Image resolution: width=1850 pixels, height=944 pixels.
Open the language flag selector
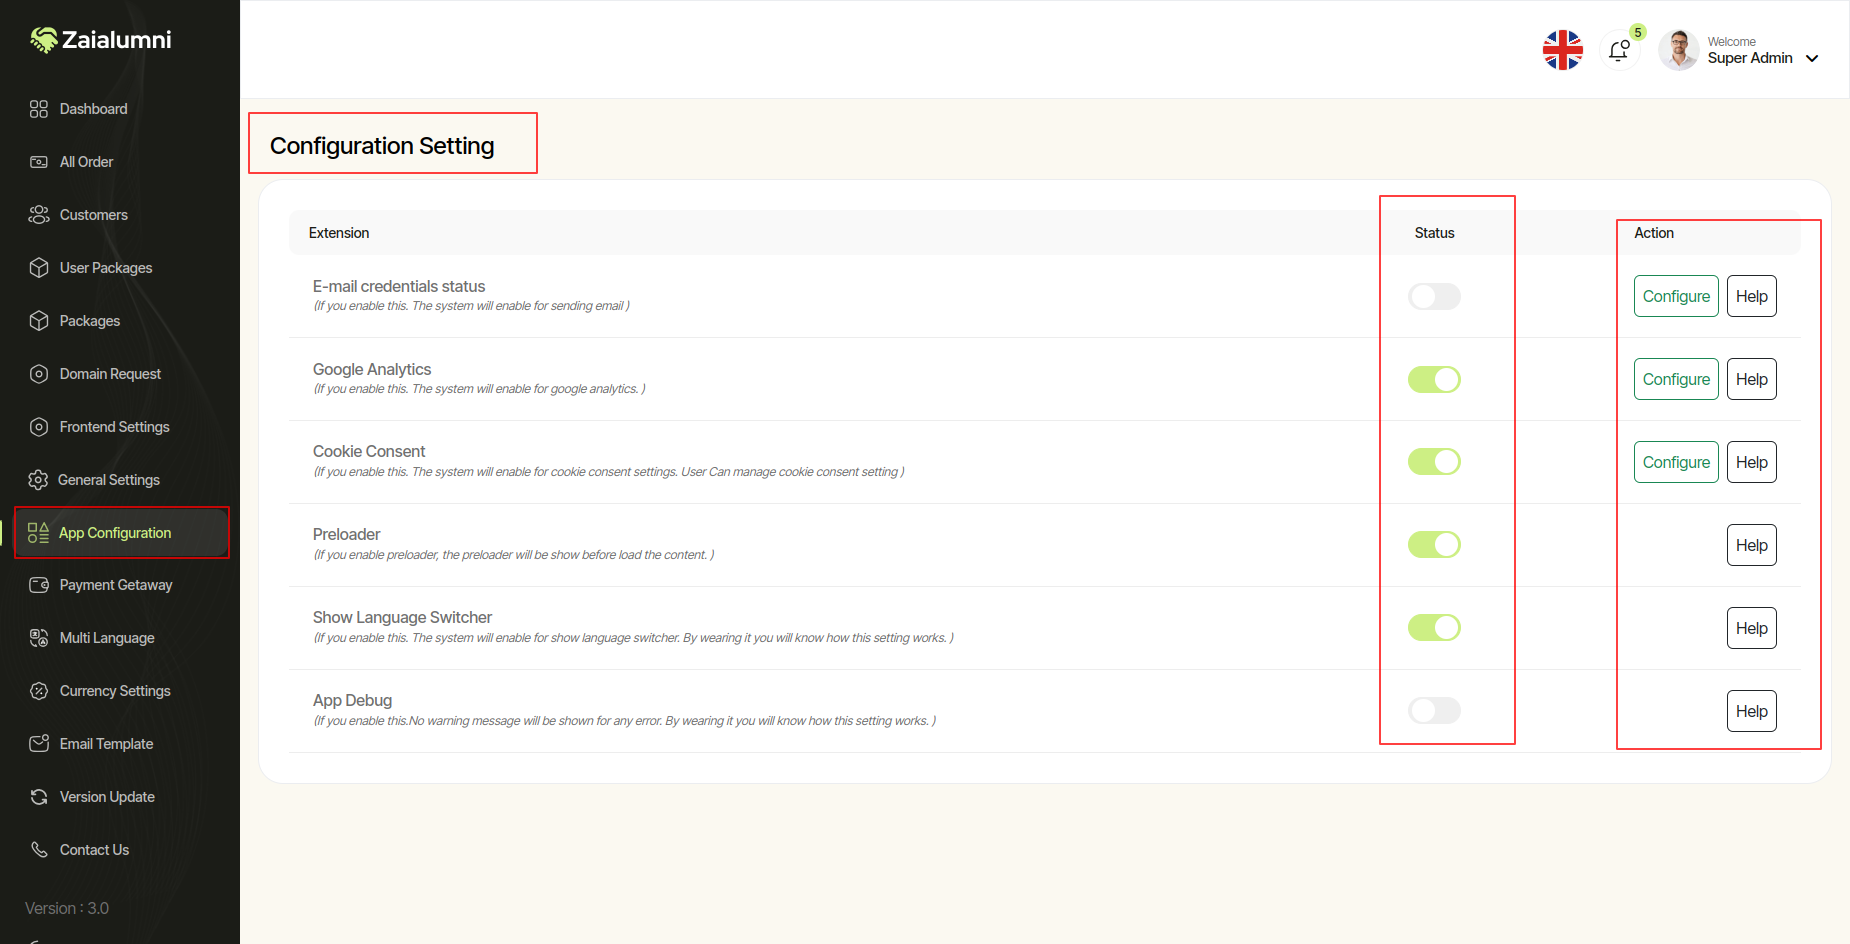[1562, 49]
